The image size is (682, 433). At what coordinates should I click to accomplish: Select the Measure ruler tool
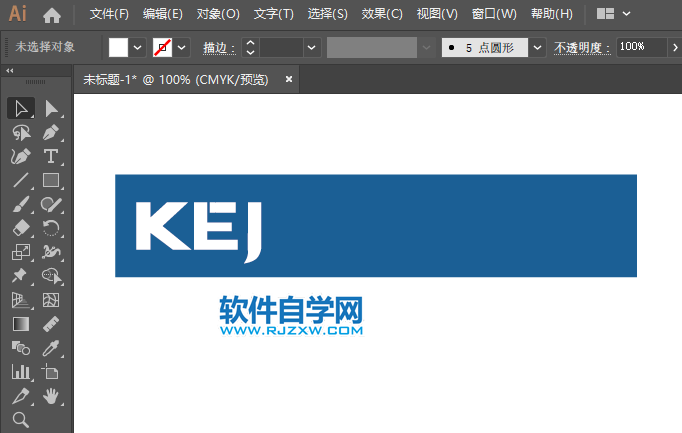(x=51, y=324)
